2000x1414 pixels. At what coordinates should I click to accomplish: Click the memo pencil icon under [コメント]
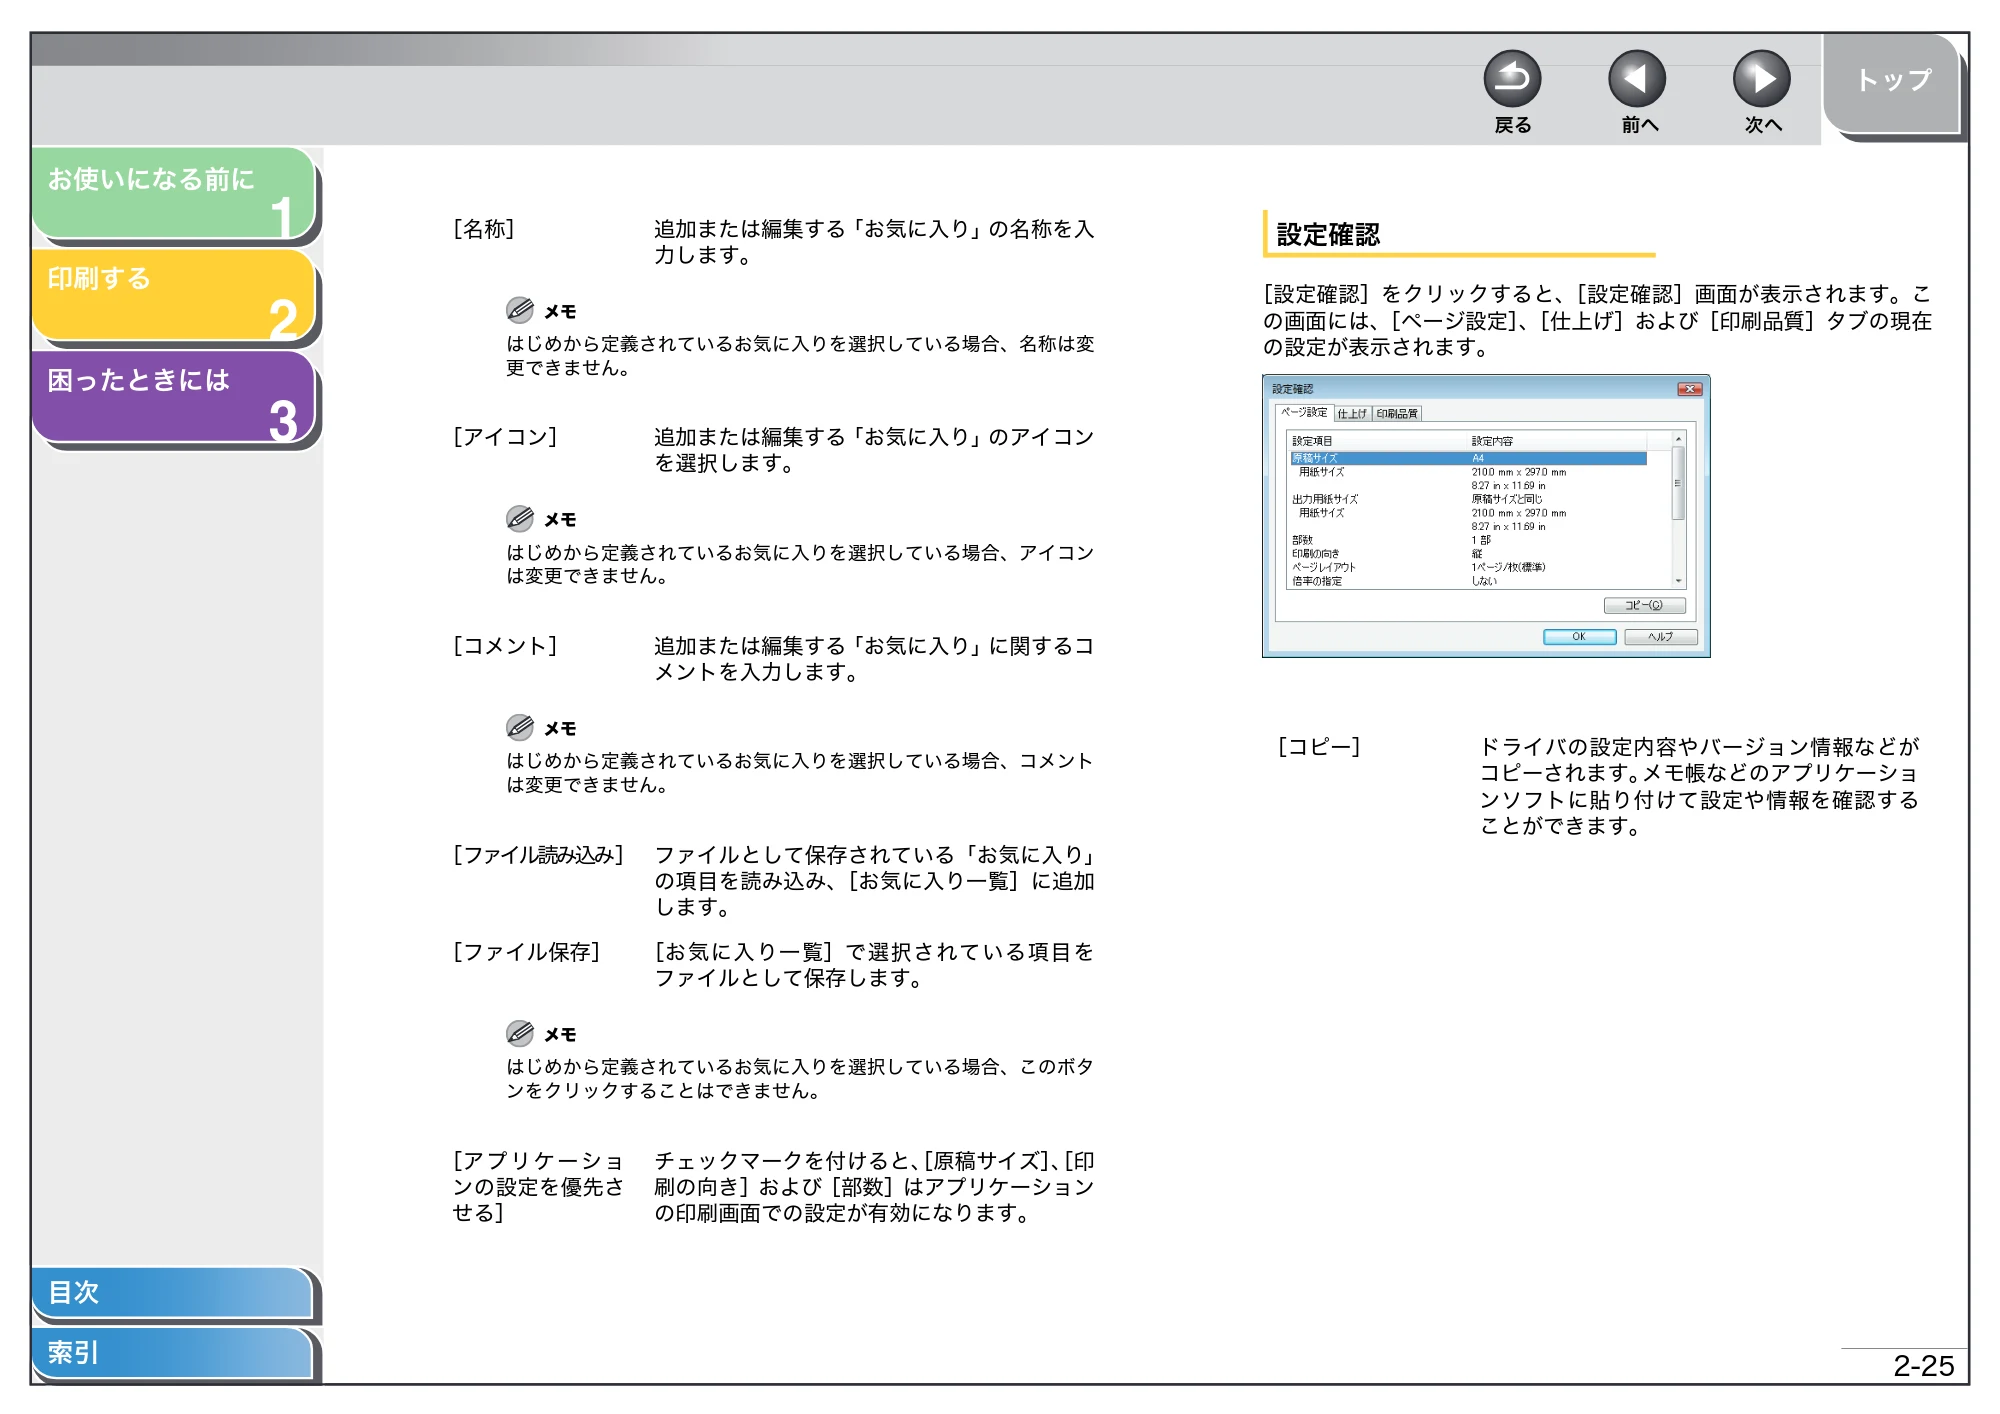coord(520,727)
